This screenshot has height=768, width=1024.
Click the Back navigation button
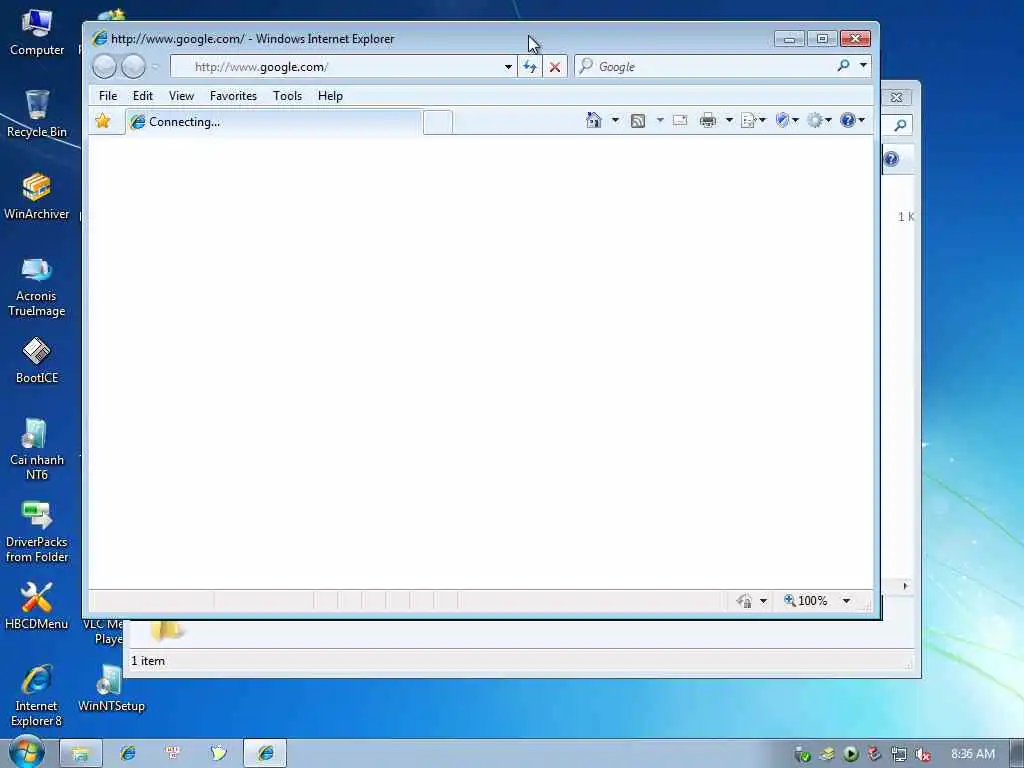pyautogui.click(x=104, y=66)
